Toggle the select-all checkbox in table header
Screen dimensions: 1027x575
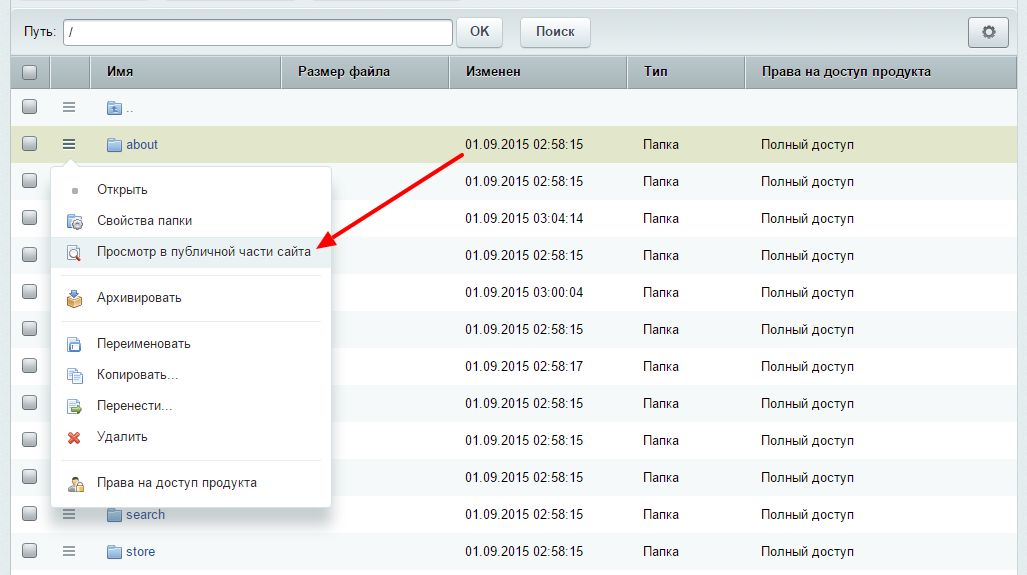[x=30, y=72]
